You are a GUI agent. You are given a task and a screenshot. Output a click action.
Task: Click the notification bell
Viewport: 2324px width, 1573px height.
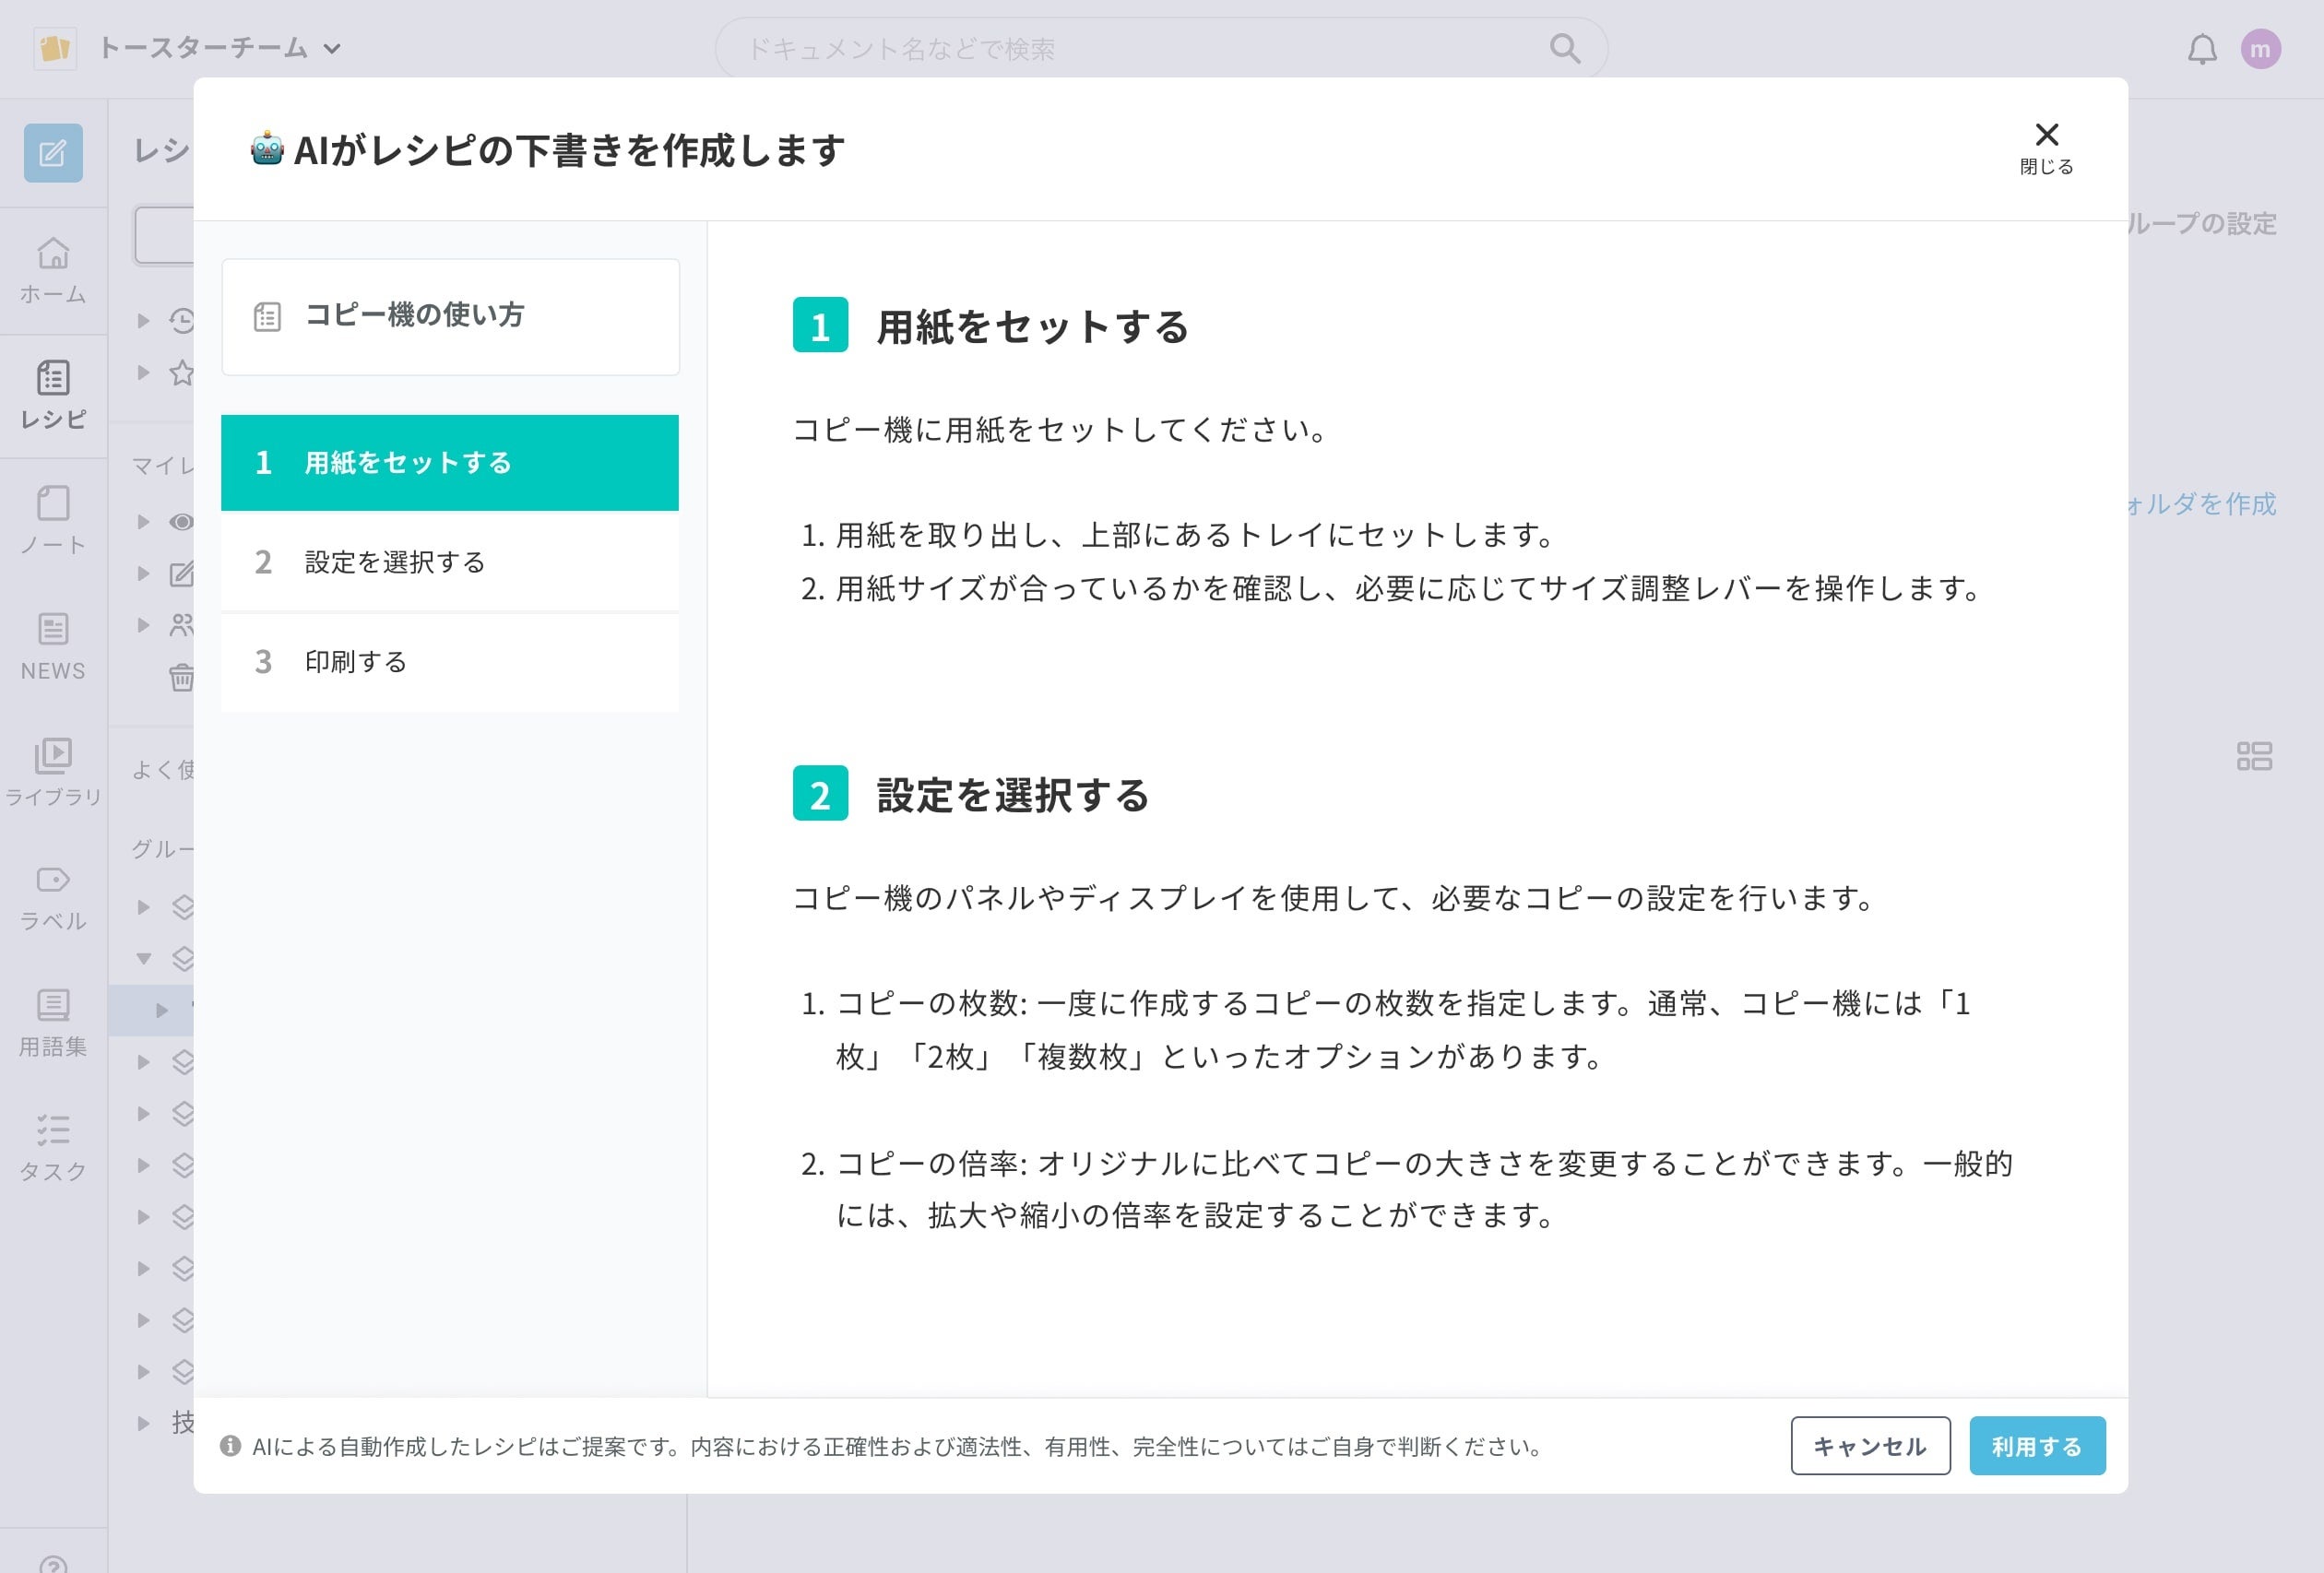point(2202,48)
